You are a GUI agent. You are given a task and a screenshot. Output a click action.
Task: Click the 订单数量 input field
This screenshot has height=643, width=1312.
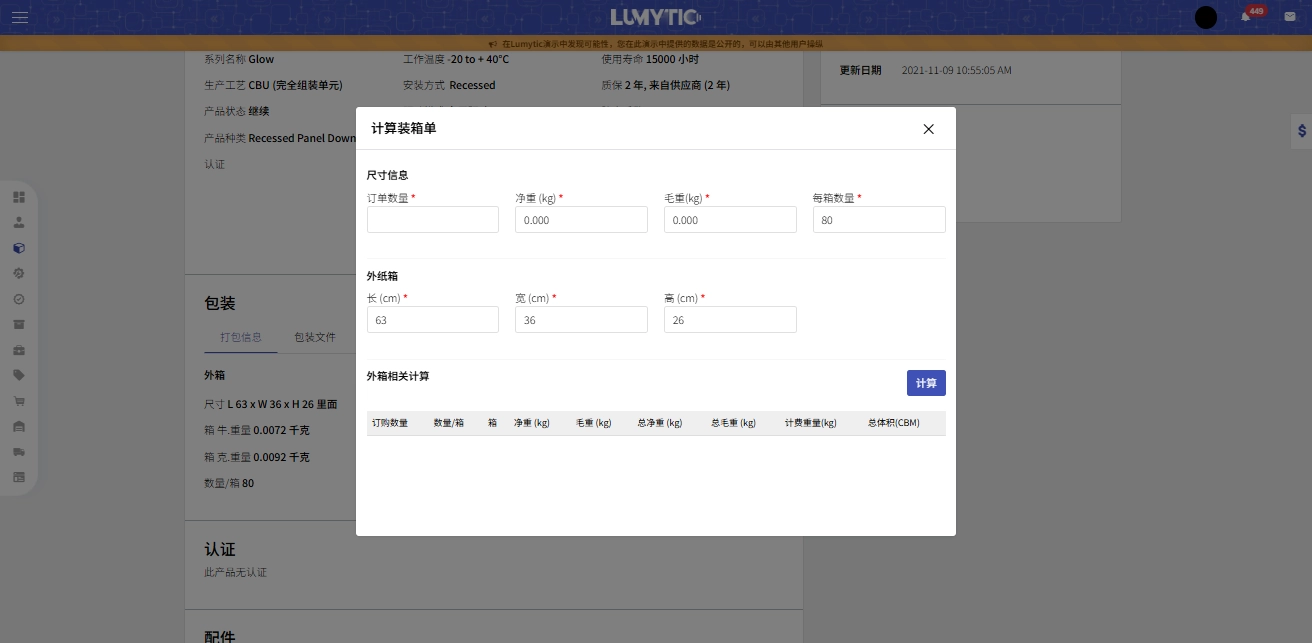tap(432, 219)
